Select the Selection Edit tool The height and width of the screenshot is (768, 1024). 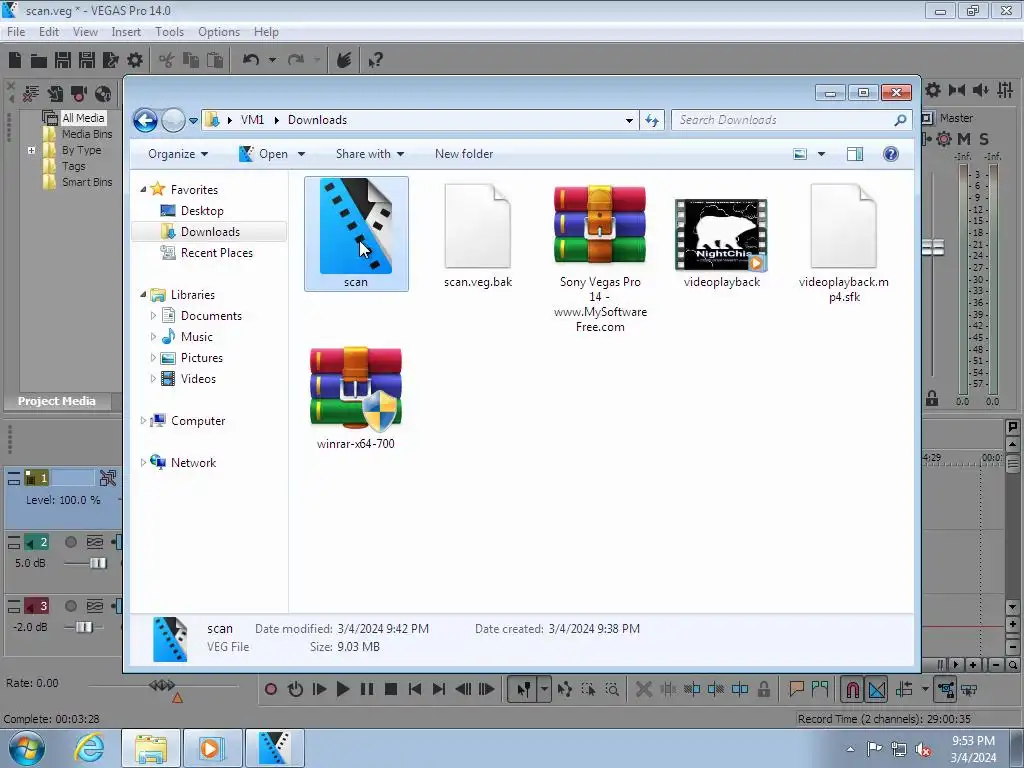click(x=588, y=689)
